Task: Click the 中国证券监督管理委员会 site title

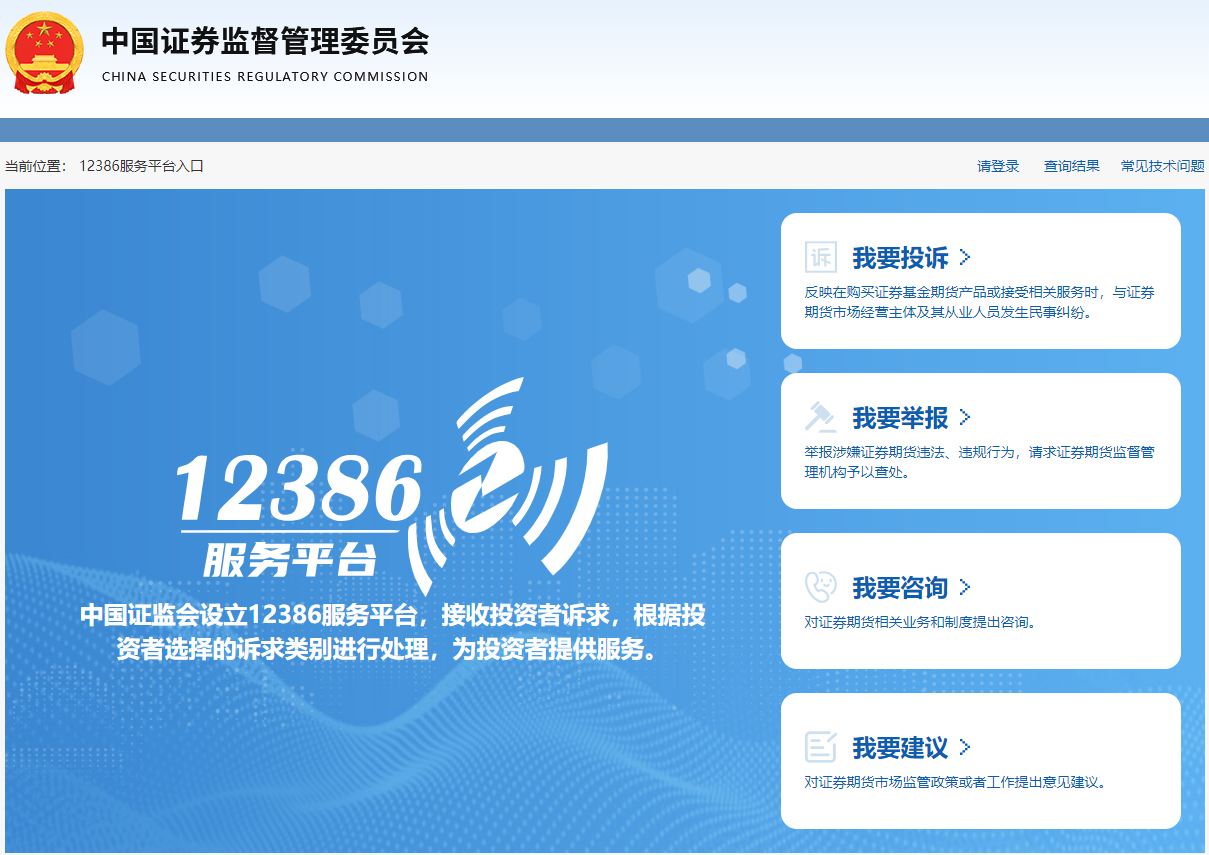Action: tap(265, 42)
